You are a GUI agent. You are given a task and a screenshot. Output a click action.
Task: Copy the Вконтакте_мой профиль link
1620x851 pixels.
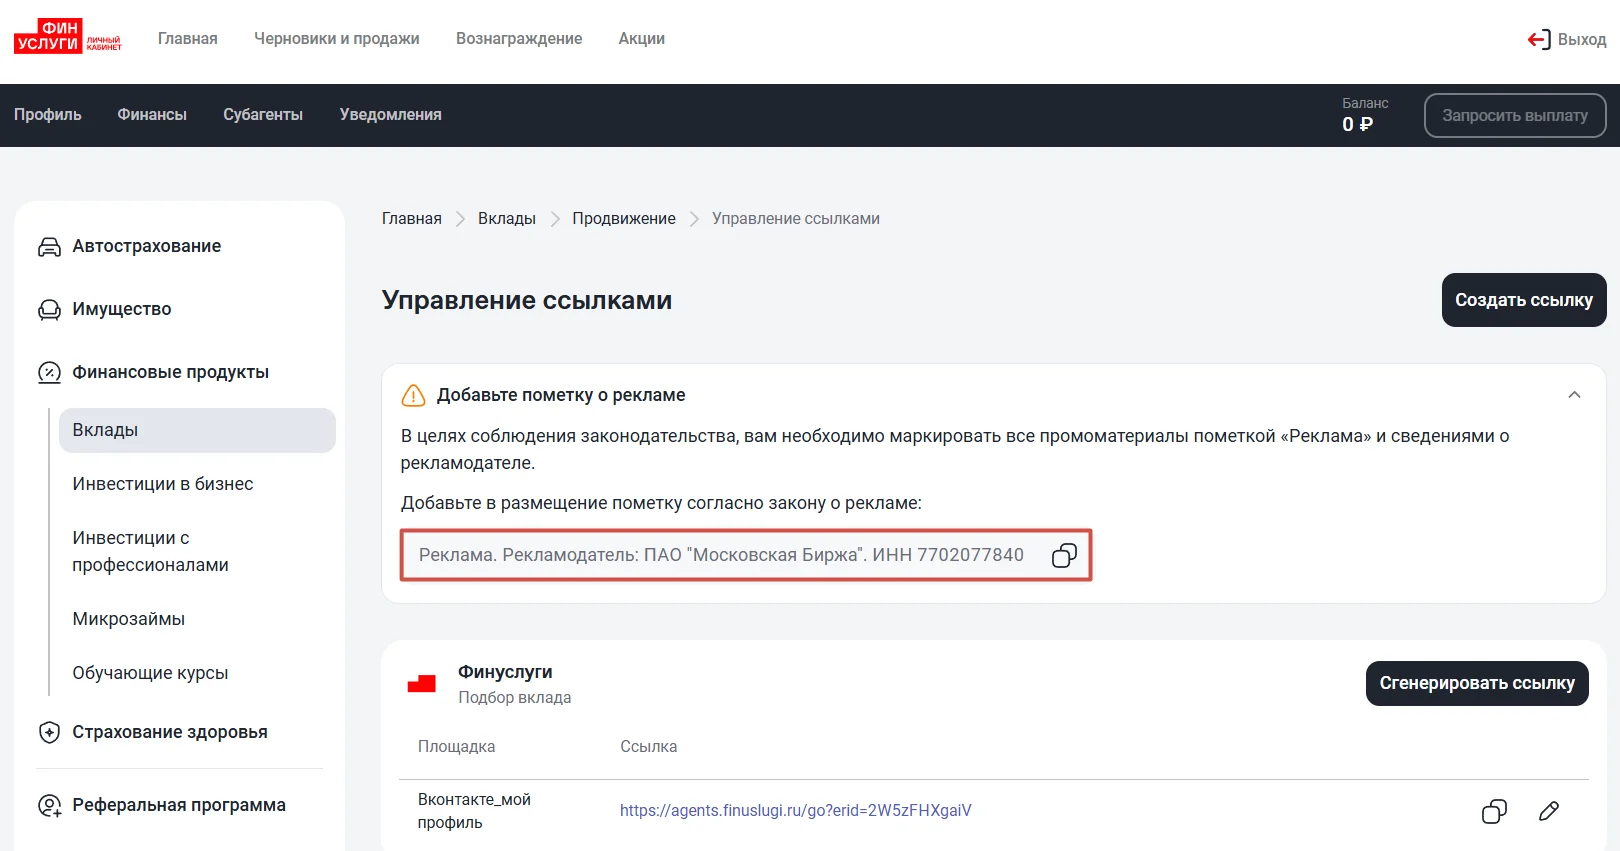pos(1494,811)
